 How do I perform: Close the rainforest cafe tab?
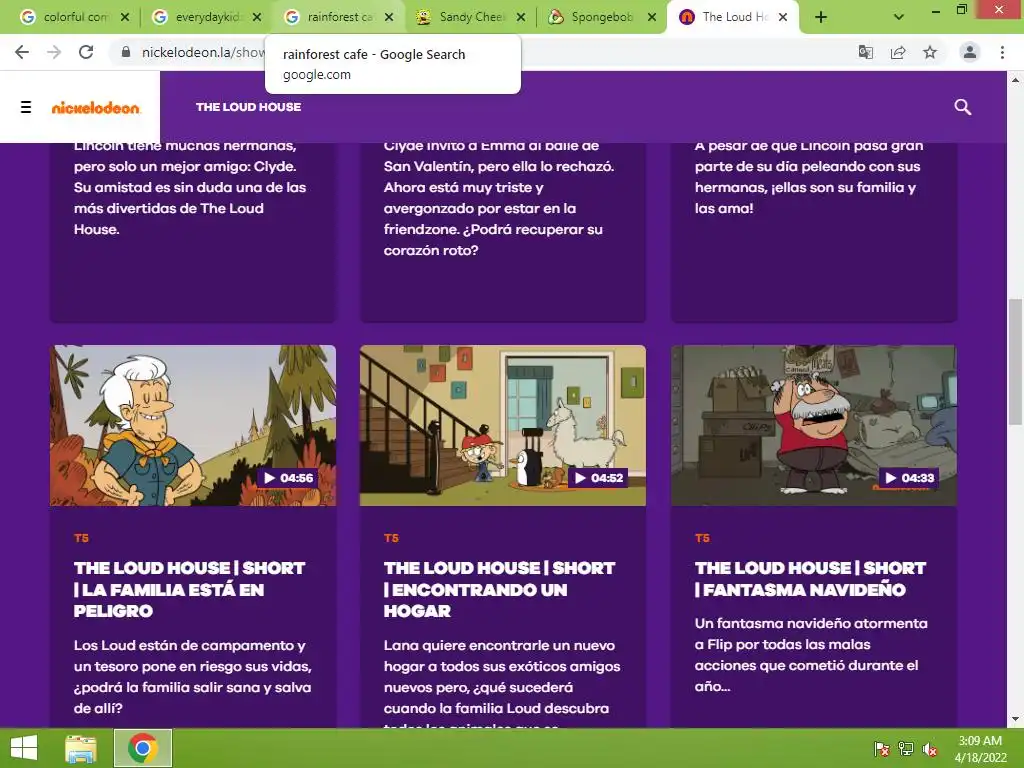pos(389,17)
